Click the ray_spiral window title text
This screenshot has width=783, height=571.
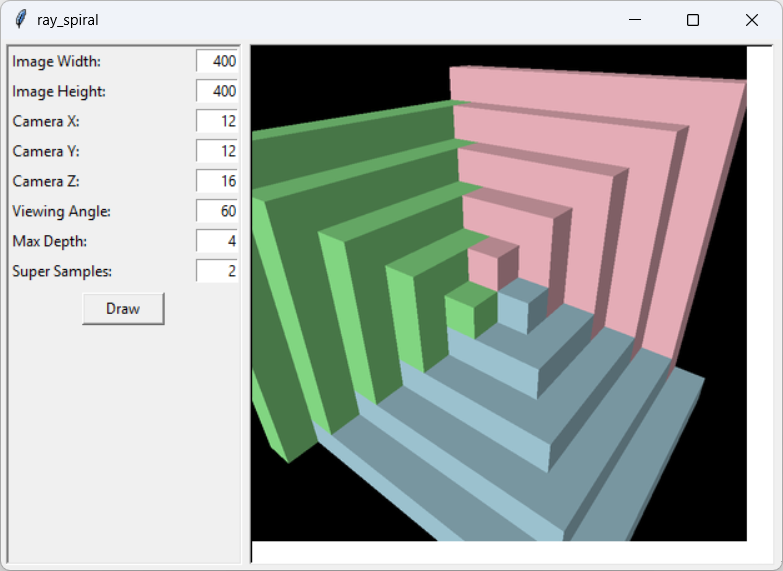(x=67, y=20)
